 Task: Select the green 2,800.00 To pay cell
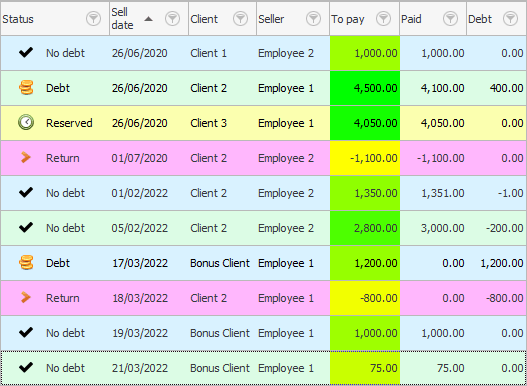pos(365,228)
